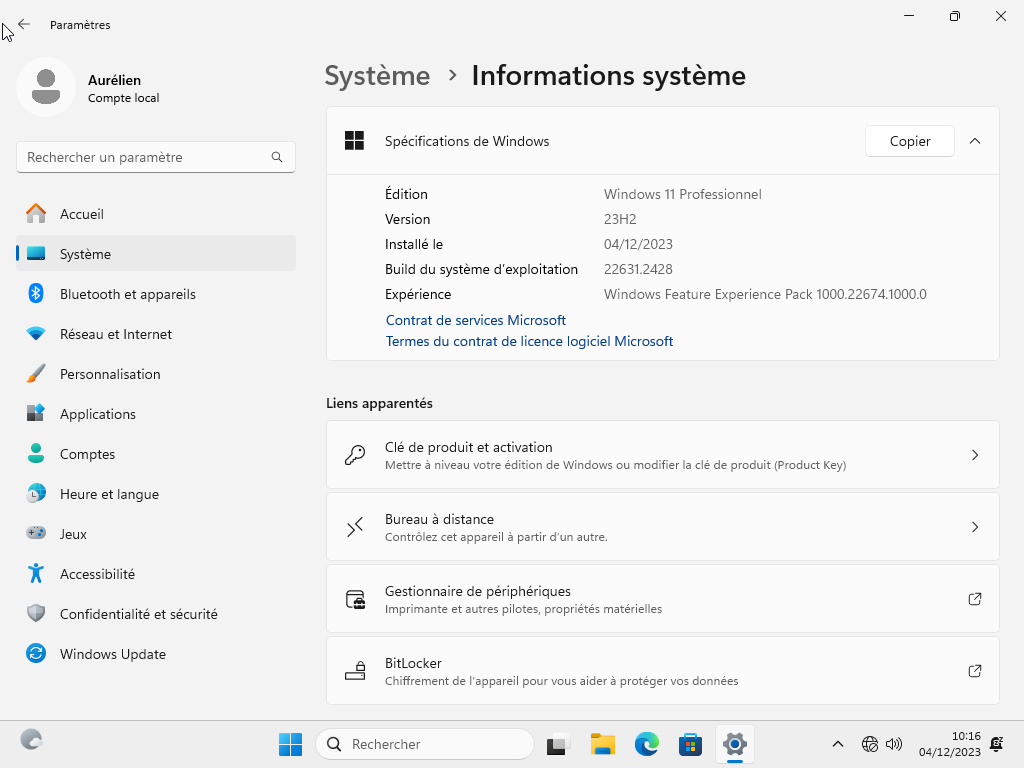The image size is (1024, 768).
Task: Click the taskbar Rechercher search box
Action: (424, 744)
